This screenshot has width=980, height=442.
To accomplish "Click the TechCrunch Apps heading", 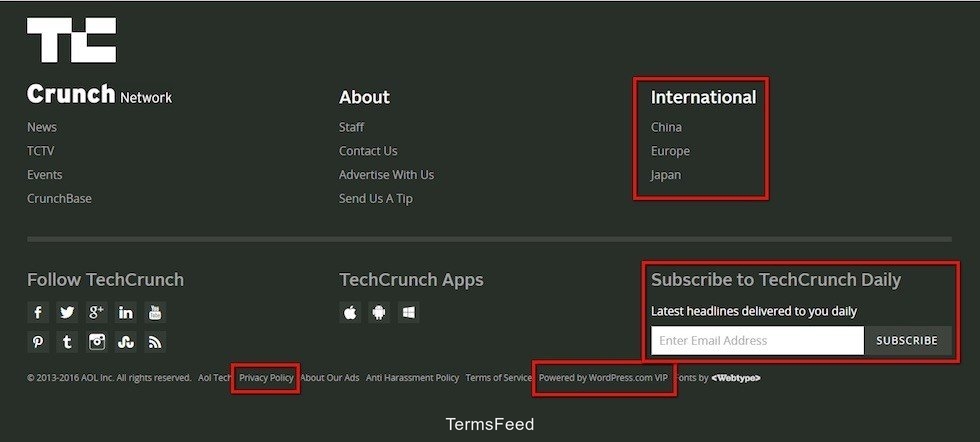I will [x=411, y=280].
